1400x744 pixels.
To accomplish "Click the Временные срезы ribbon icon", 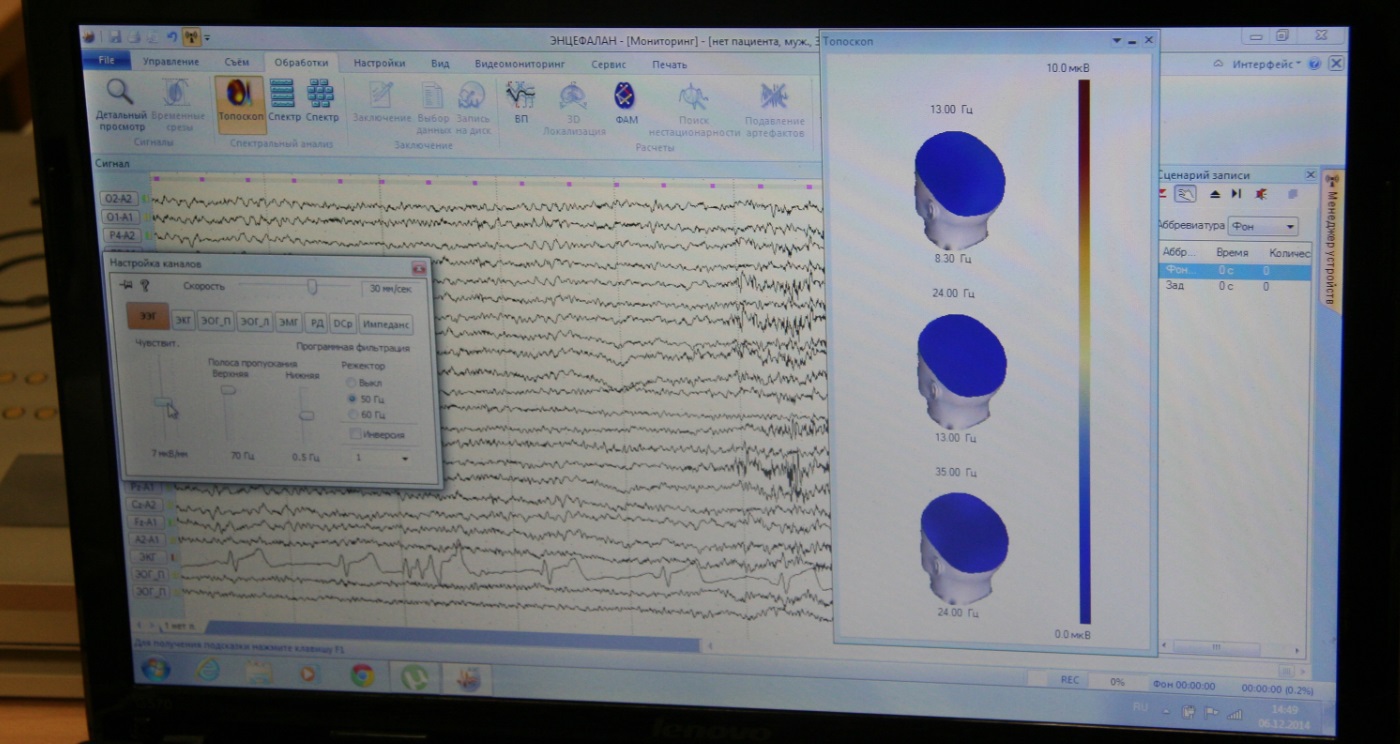I will click(x=175, y=105).
